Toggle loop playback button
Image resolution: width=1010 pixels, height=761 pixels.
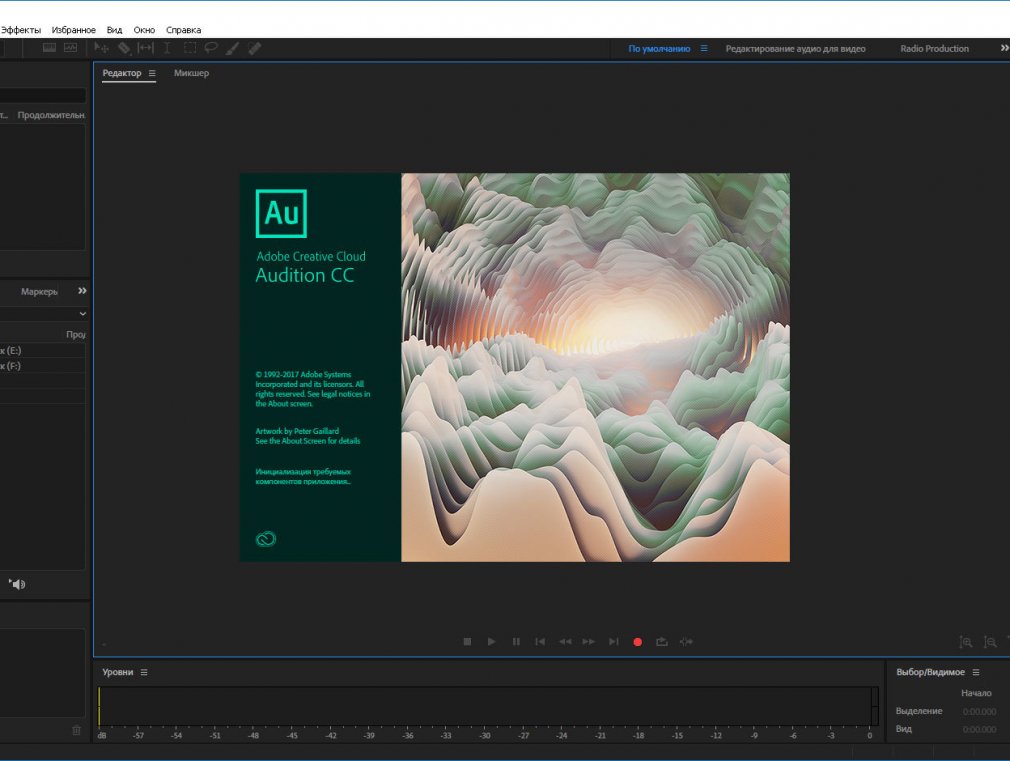click(662, 641)
